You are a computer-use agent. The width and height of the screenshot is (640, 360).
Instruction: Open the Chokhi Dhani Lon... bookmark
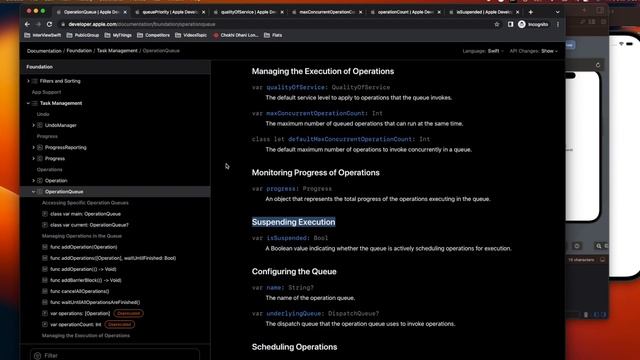tap(236, 35)
